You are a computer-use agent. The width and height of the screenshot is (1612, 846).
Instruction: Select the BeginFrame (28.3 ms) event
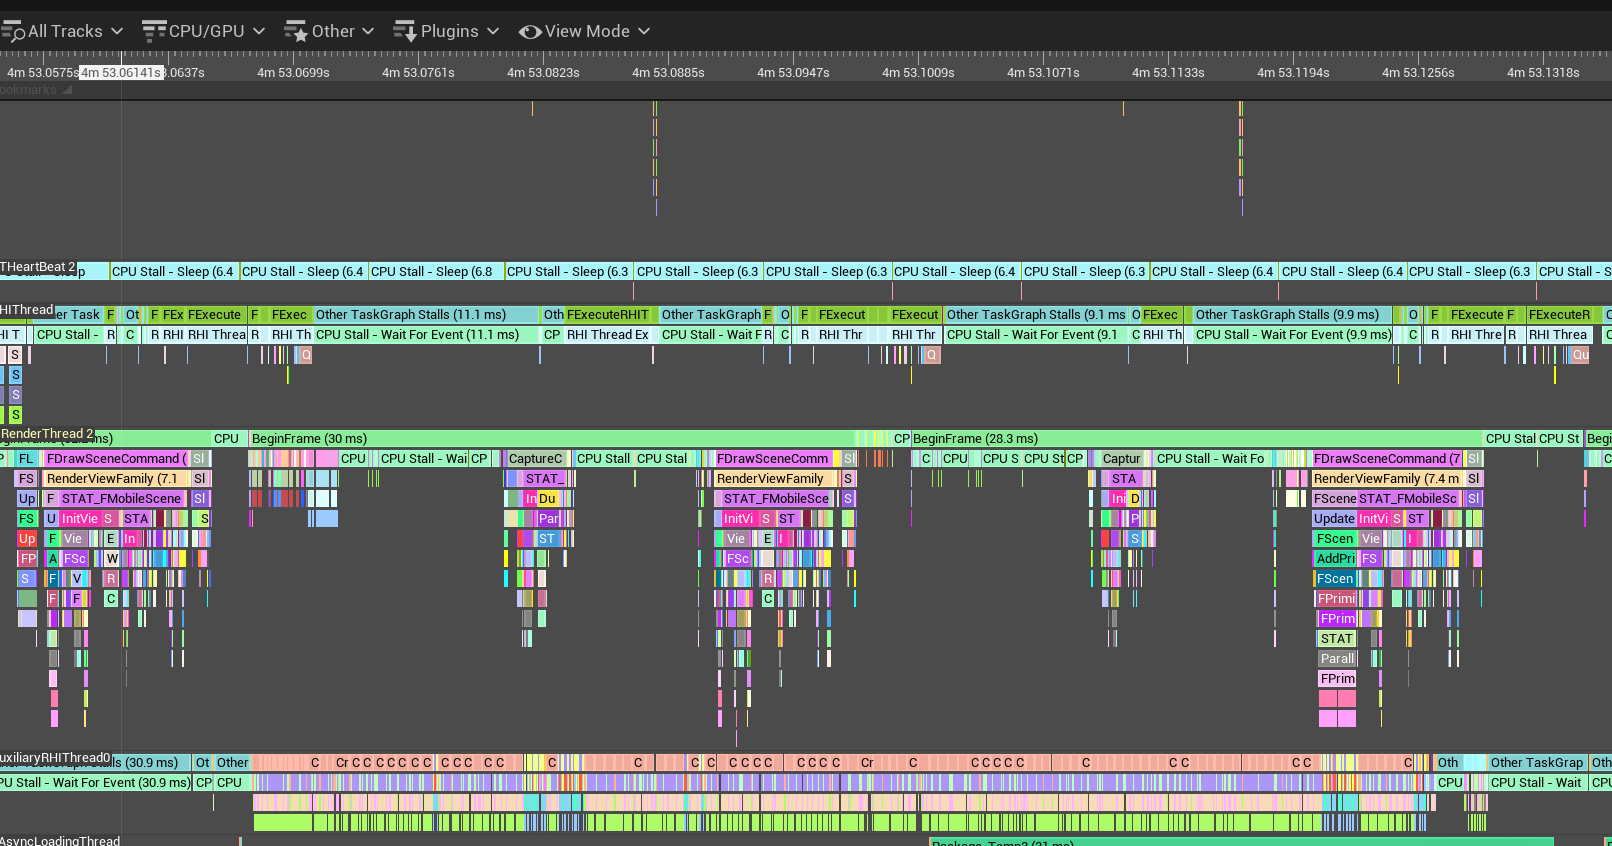pos(1196,438)
